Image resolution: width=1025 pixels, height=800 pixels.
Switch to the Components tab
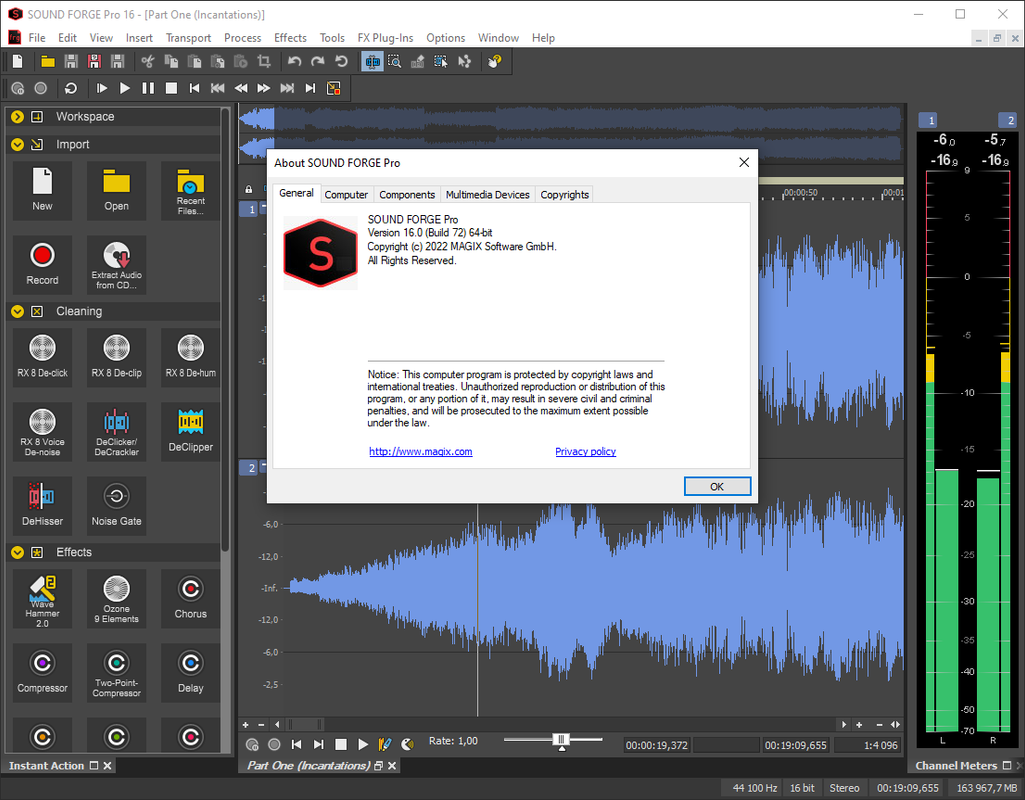[x=407, y=195]
